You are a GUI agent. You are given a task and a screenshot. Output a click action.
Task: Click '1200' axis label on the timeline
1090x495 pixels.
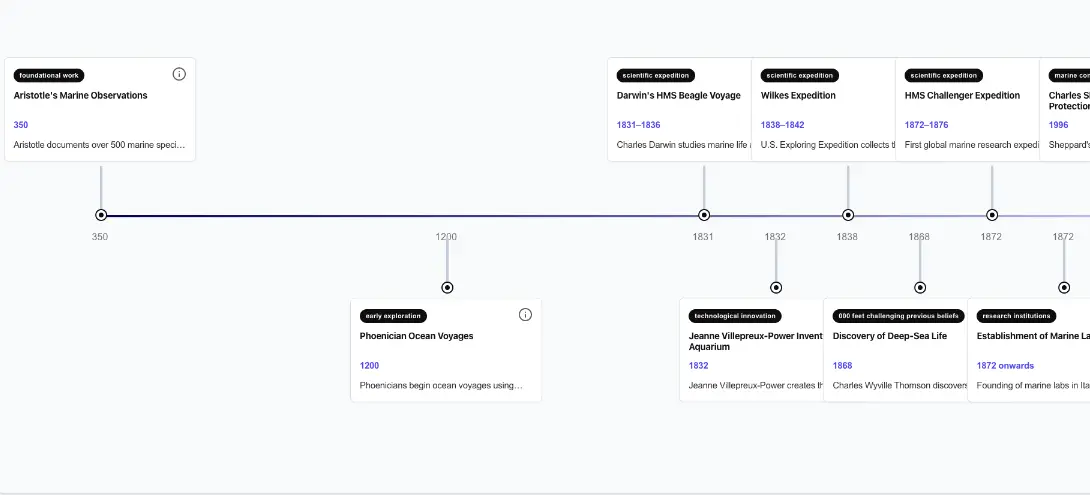(x=446, y=236)
